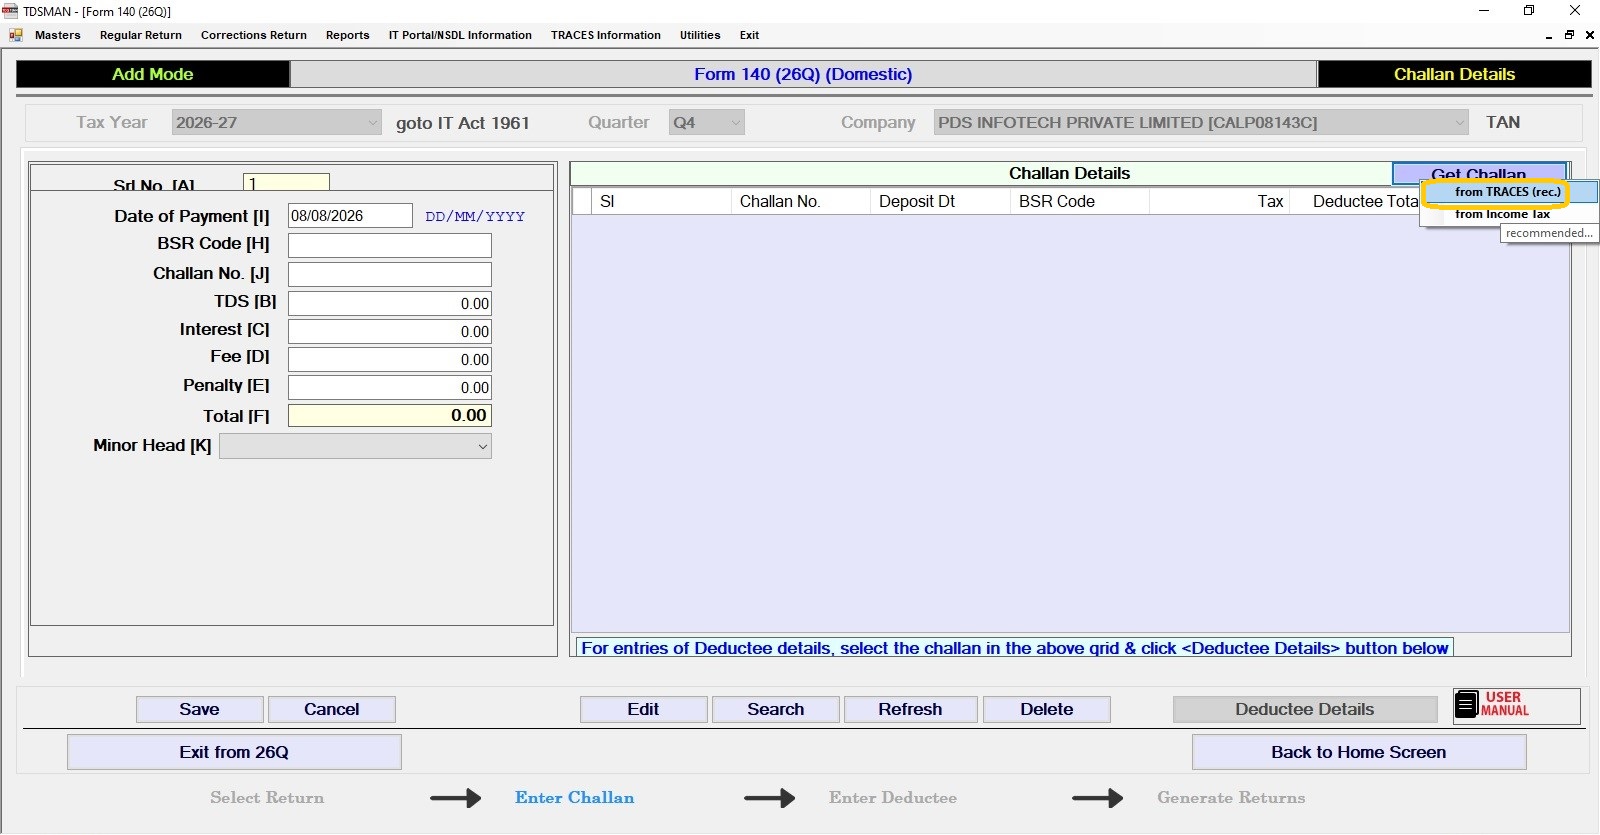This screenshot has width=1600, height=835.
Task: Open the Utilities menu
Action: pyautogui.click(x=700, y=35)
